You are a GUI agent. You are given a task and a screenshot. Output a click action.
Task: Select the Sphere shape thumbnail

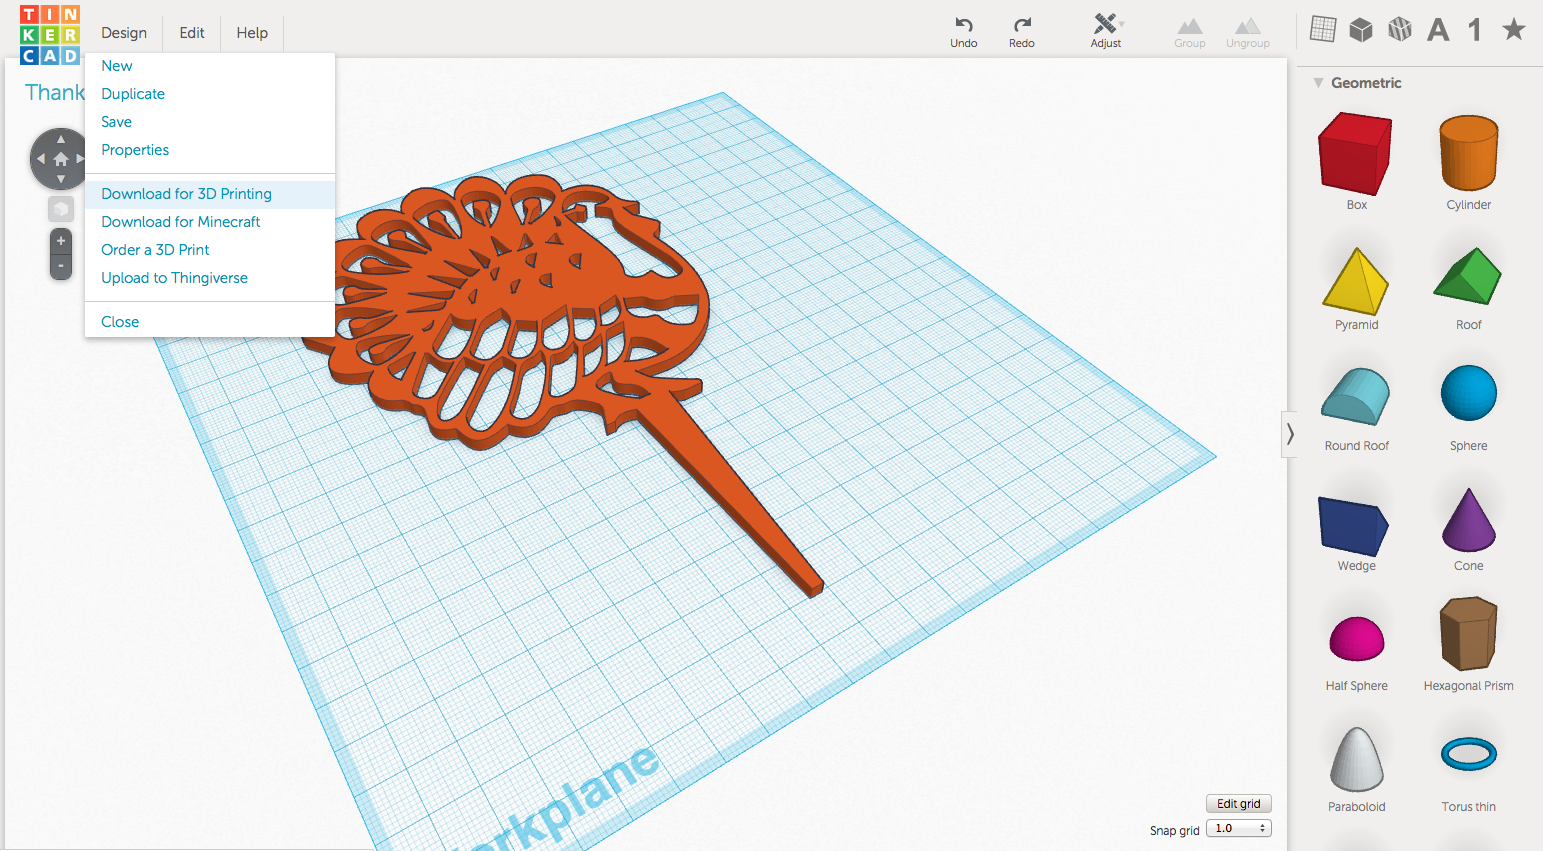click(1467, 392)
